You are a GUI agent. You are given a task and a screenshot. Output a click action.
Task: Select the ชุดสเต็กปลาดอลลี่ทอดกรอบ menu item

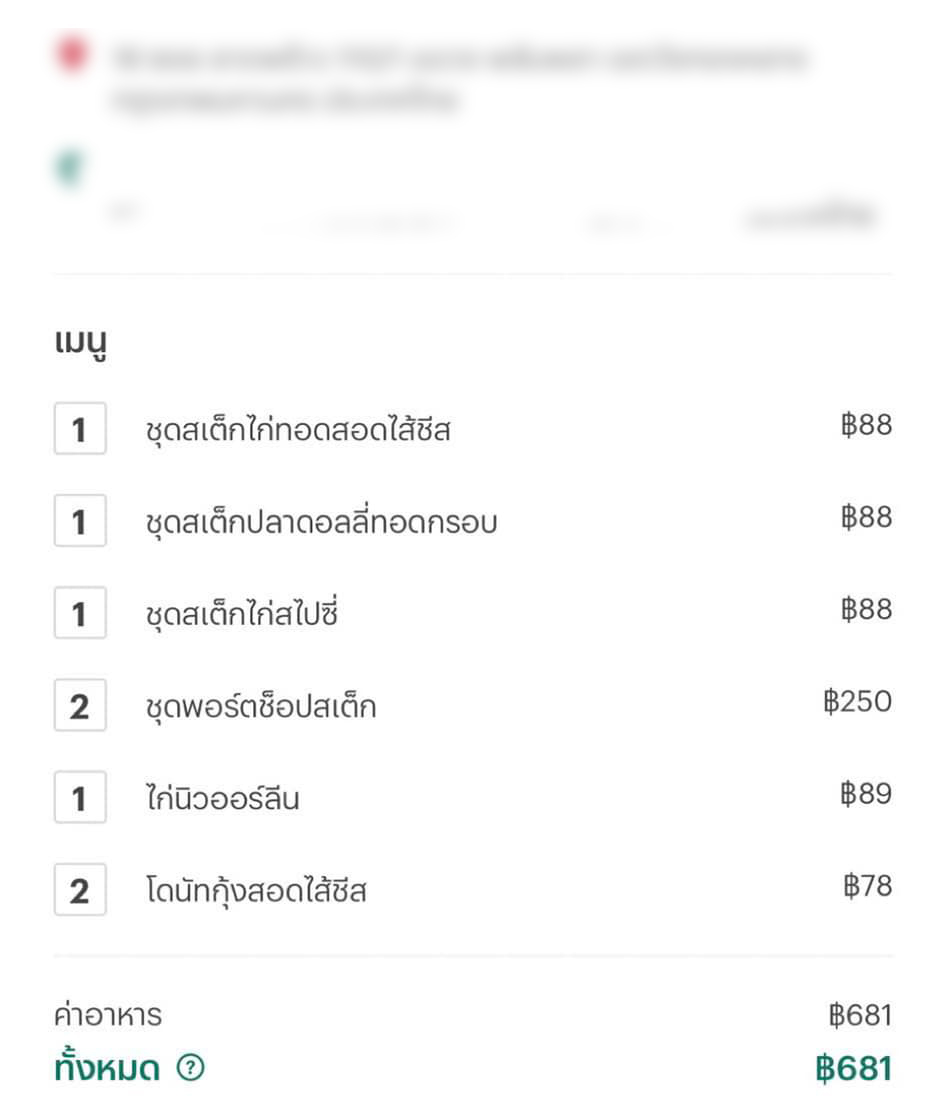point(321,523)
